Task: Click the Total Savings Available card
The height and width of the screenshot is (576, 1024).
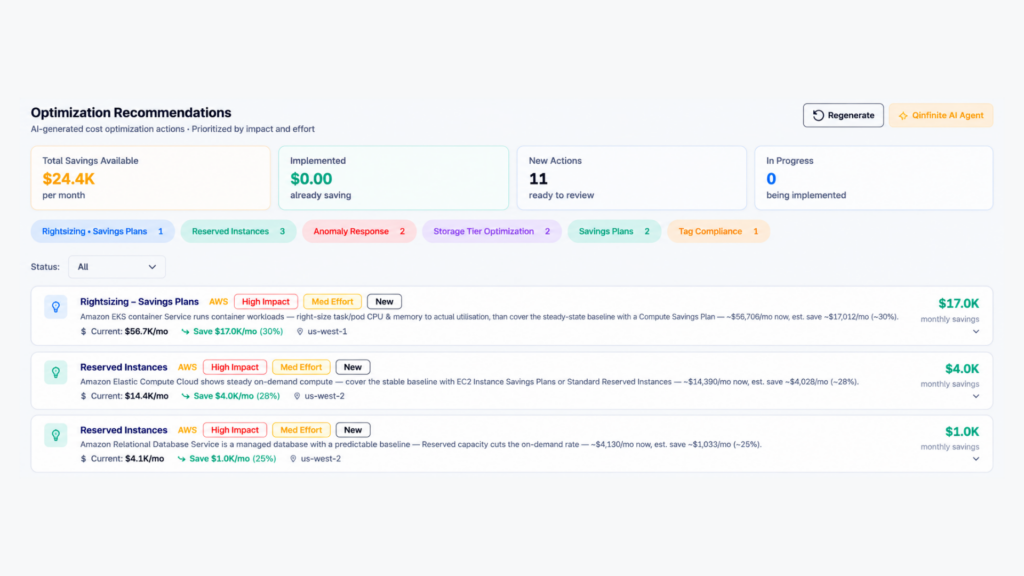Action: point(150,178)
